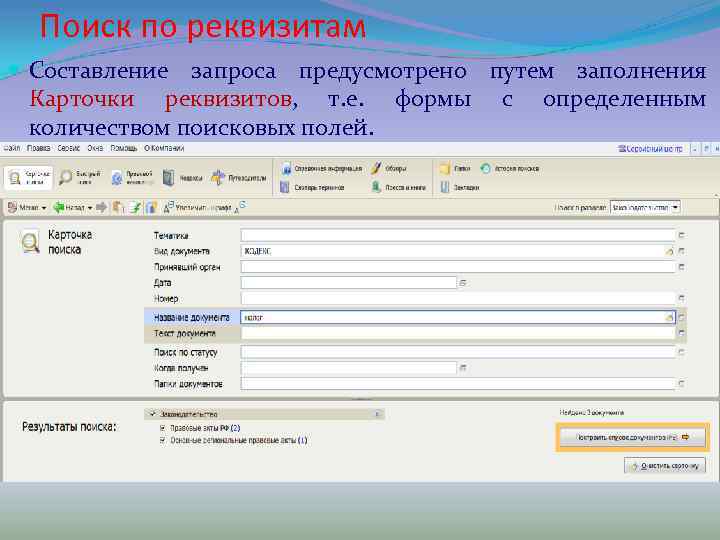The width and height of the screenshot is (720, 540).
Task: Open selection list icon for Принявший орган
Action: [681, 267]
